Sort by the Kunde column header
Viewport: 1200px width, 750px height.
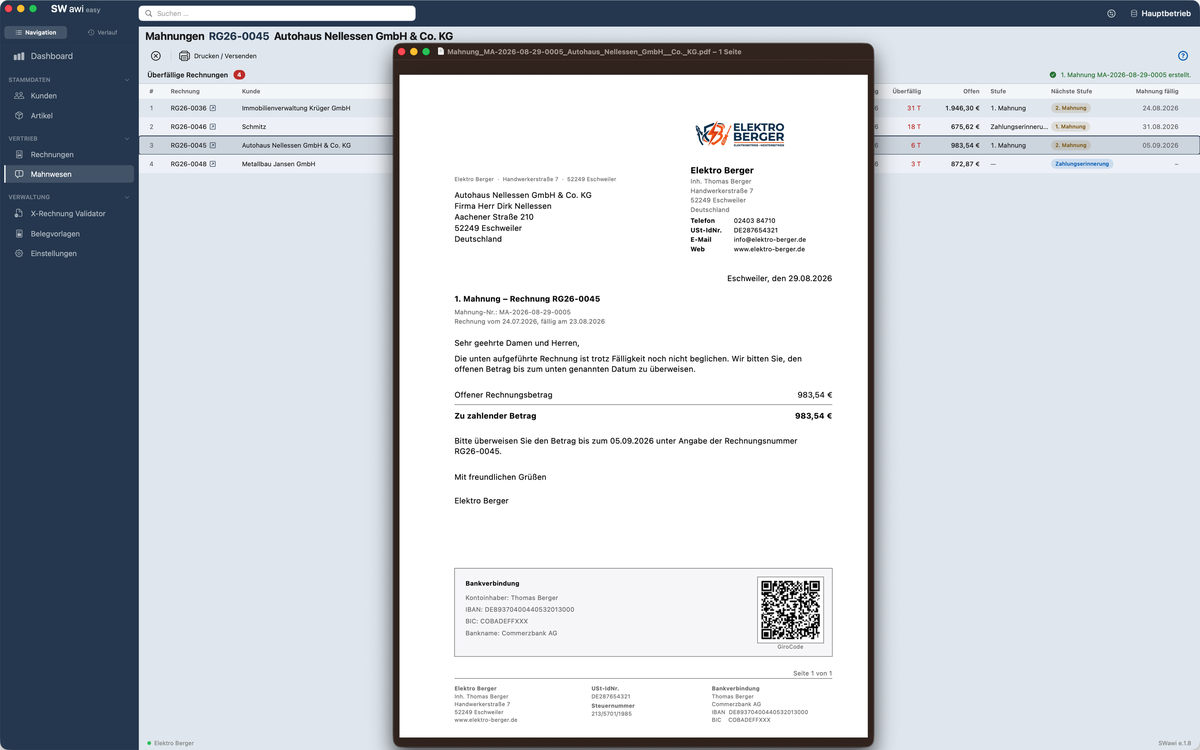[251, 91]
